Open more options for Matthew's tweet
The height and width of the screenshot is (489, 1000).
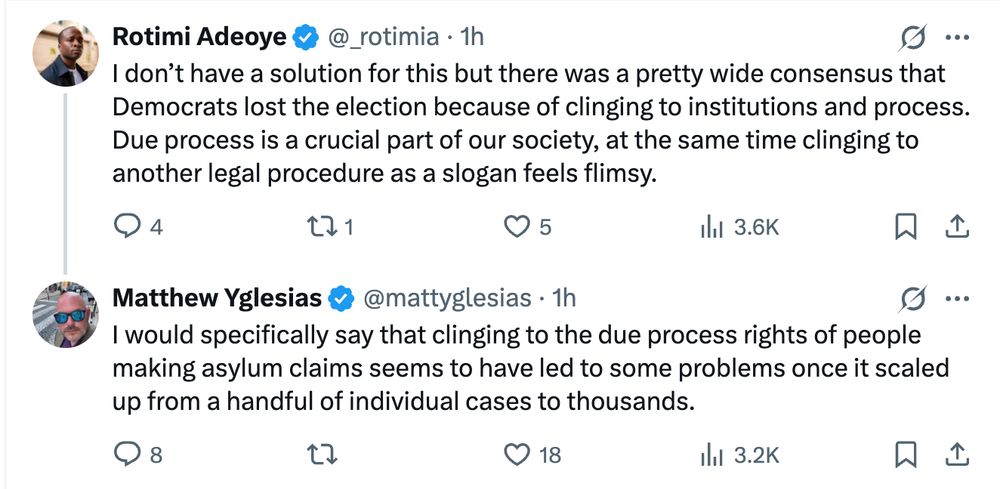click(957, 298)
